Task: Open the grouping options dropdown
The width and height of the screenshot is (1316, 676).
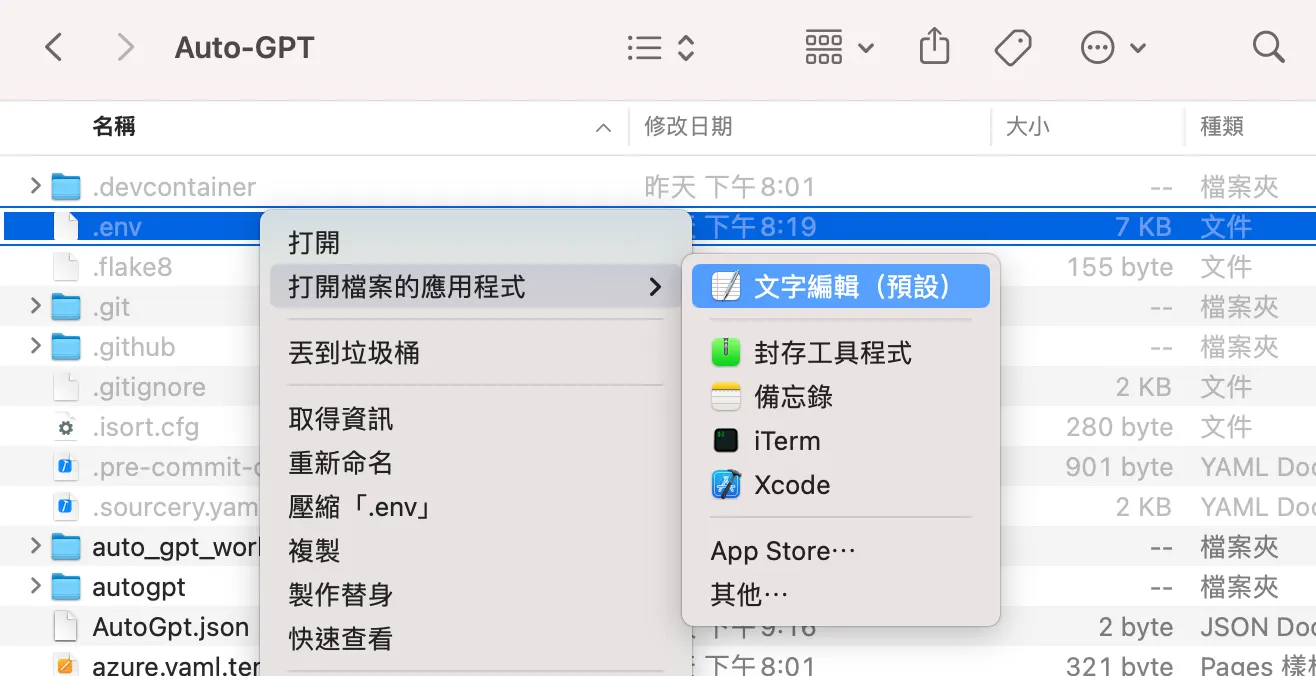Action: click(839, 47)
